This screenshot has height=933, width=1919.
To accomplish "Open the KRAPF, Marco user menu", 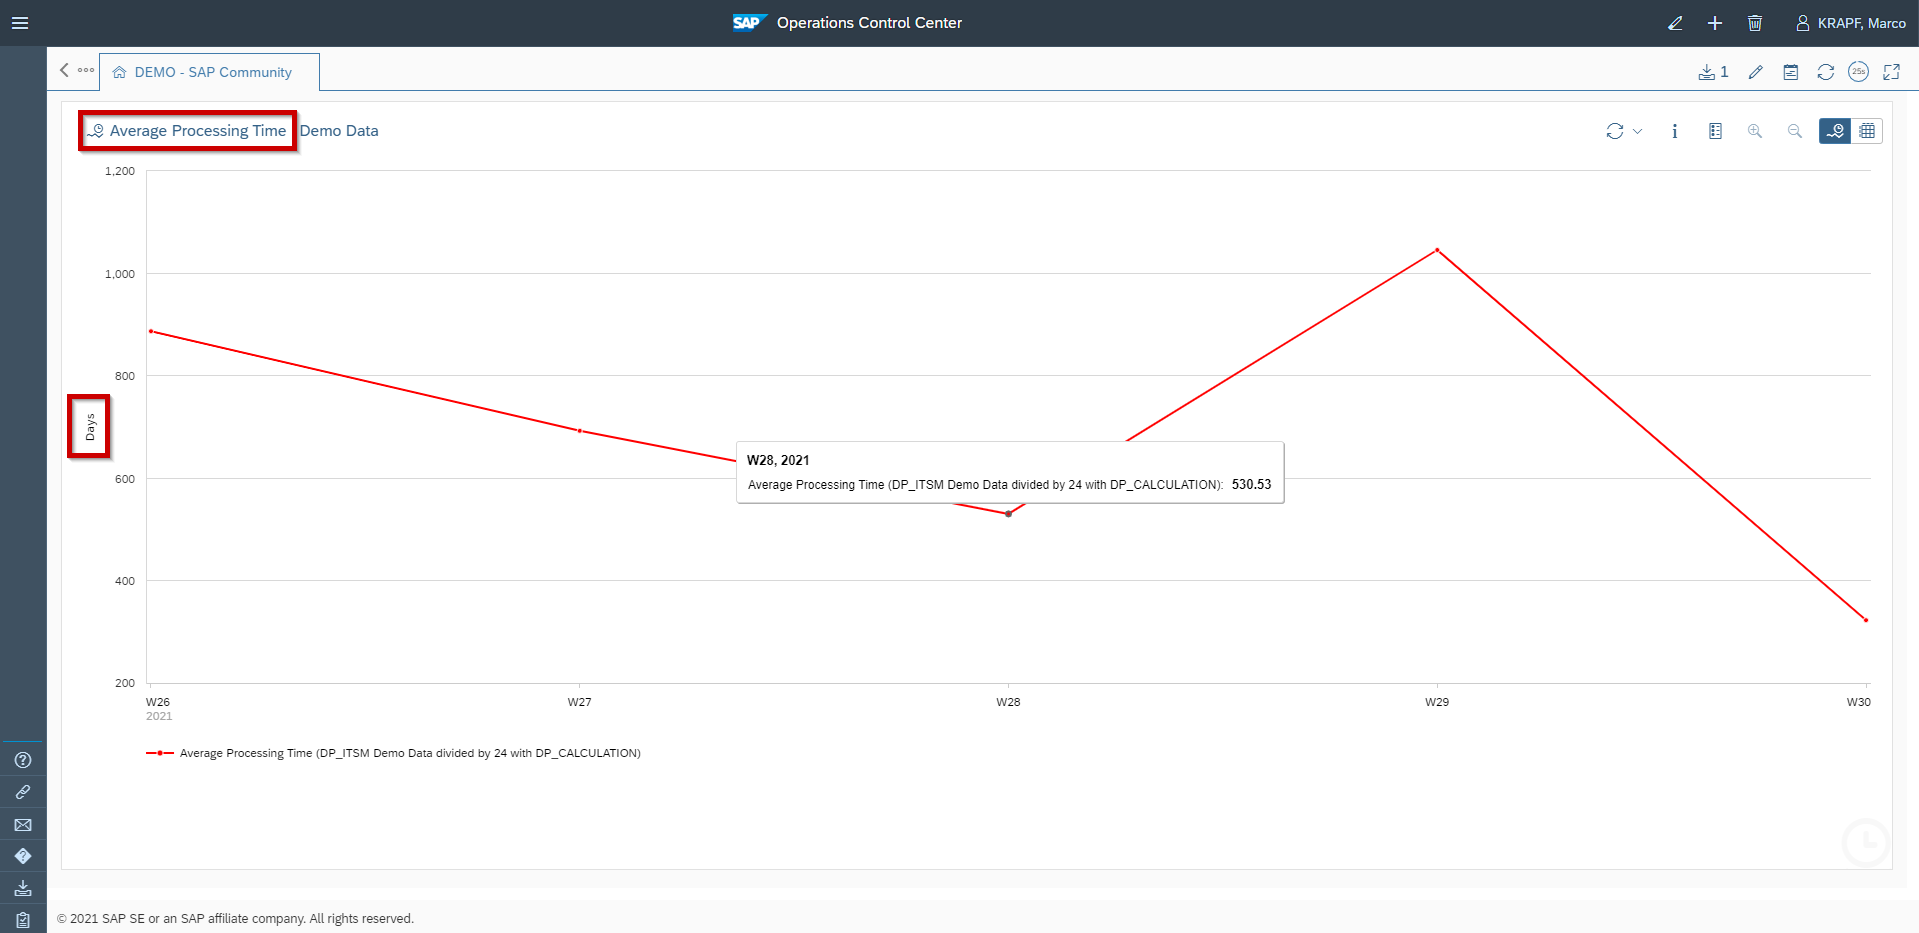I will tap(1850, 23).
